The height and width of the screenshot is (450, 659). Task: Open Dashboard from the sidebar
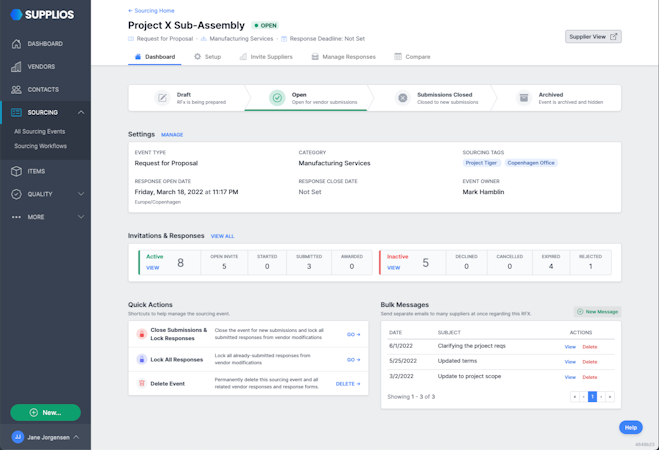tap(44, 44)
